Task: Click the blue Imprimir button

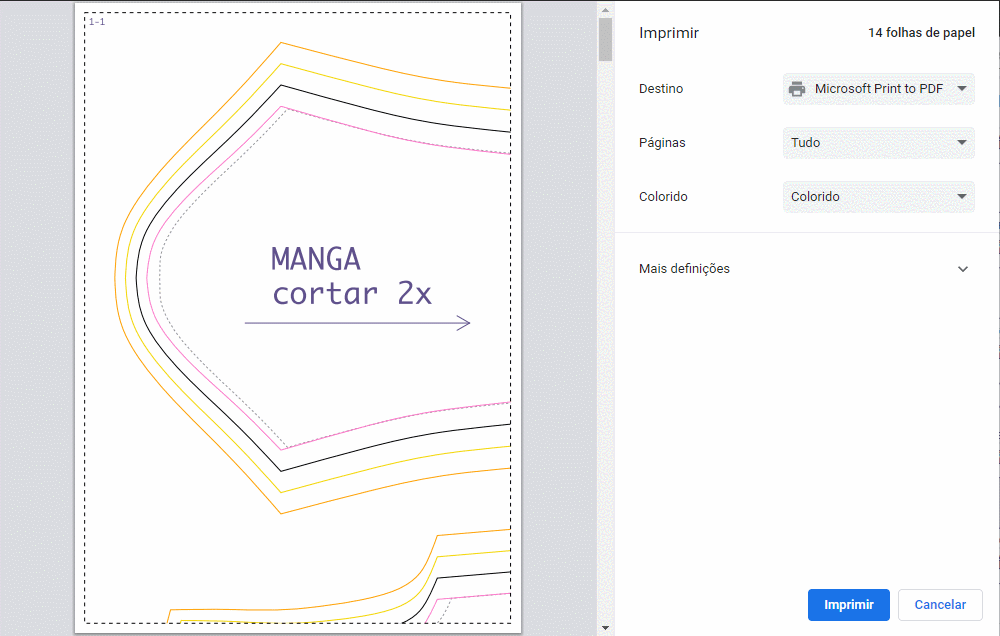Action: click(848, 605)
